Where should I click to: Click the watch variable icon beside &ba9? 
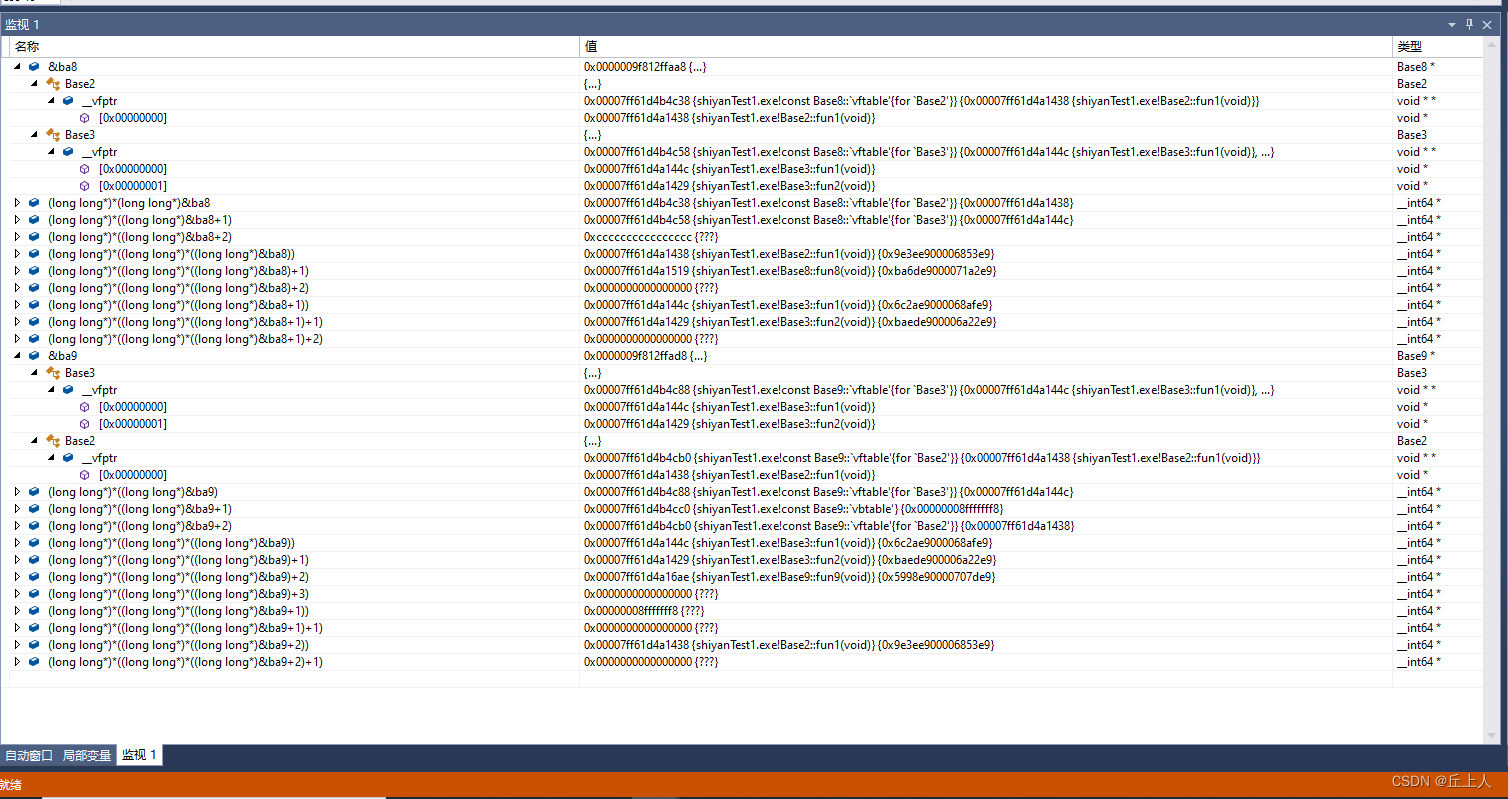[33, 355]
